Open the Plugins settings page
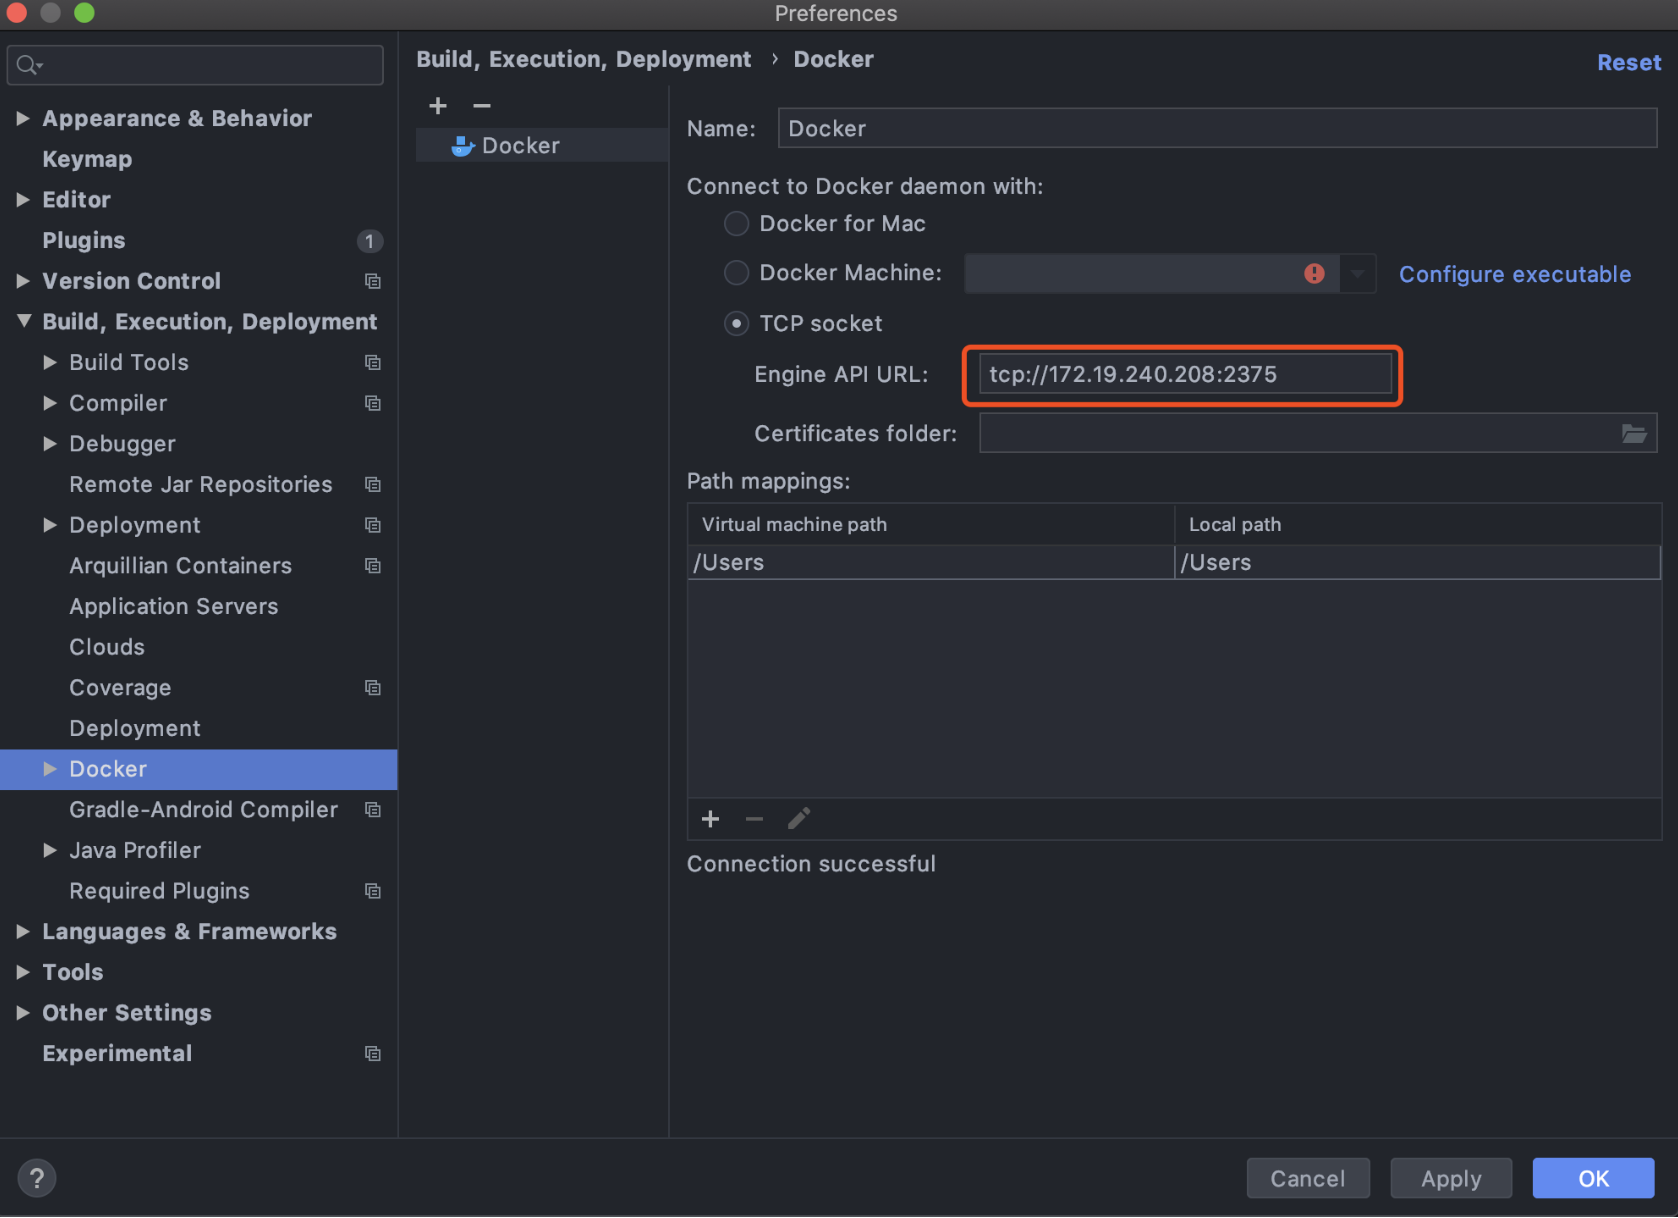 tap(84, 240)
